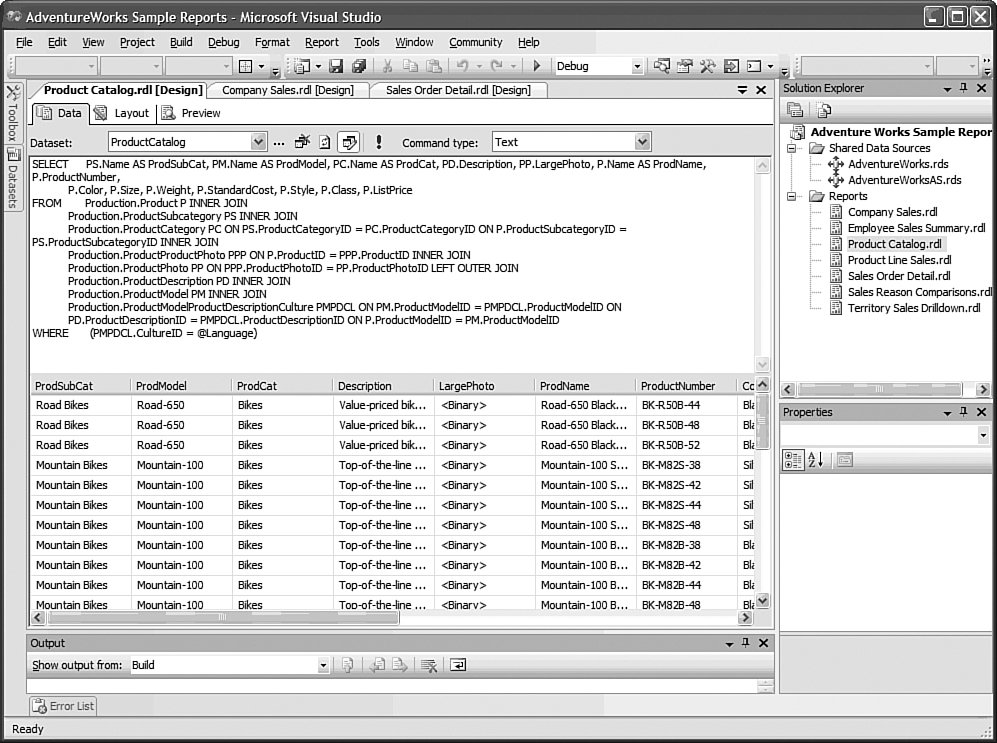997x743 pixels.
Task: Open the active files list dropdown arrow
Action: [x=742, y=90]
